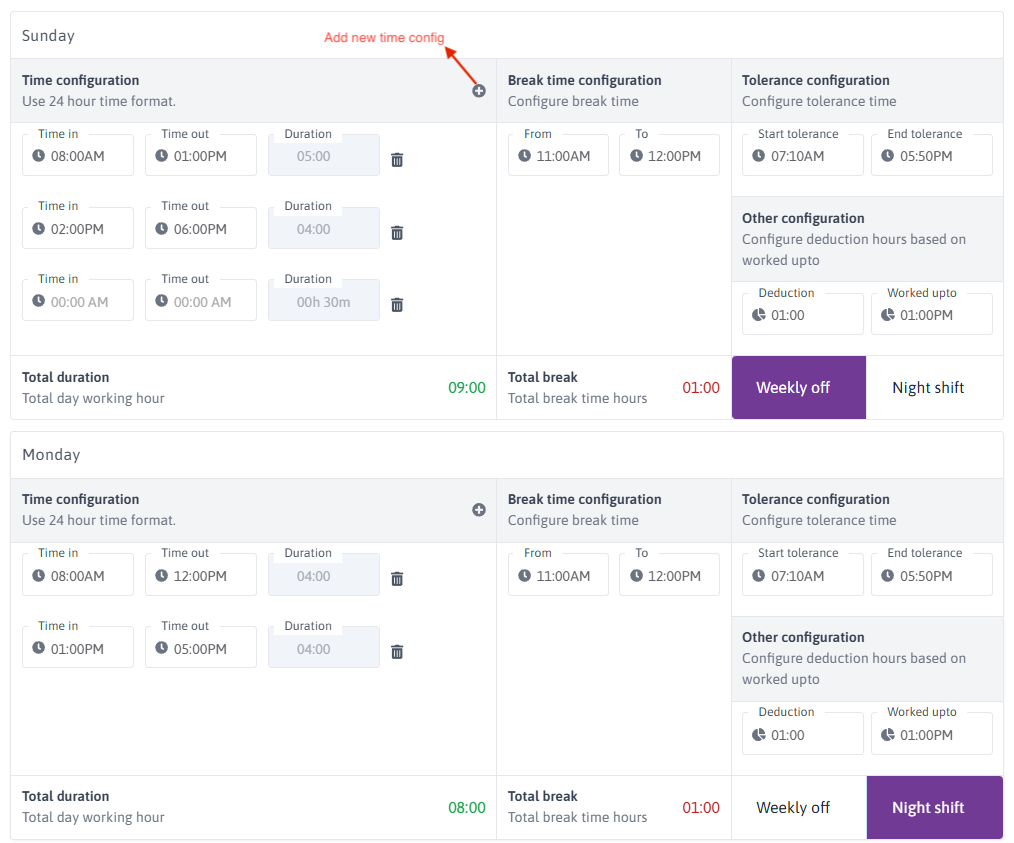Edit Sunday's Time out 06:00PM field
This screenshot has height=843, width=1014.
tap(200, 229)
